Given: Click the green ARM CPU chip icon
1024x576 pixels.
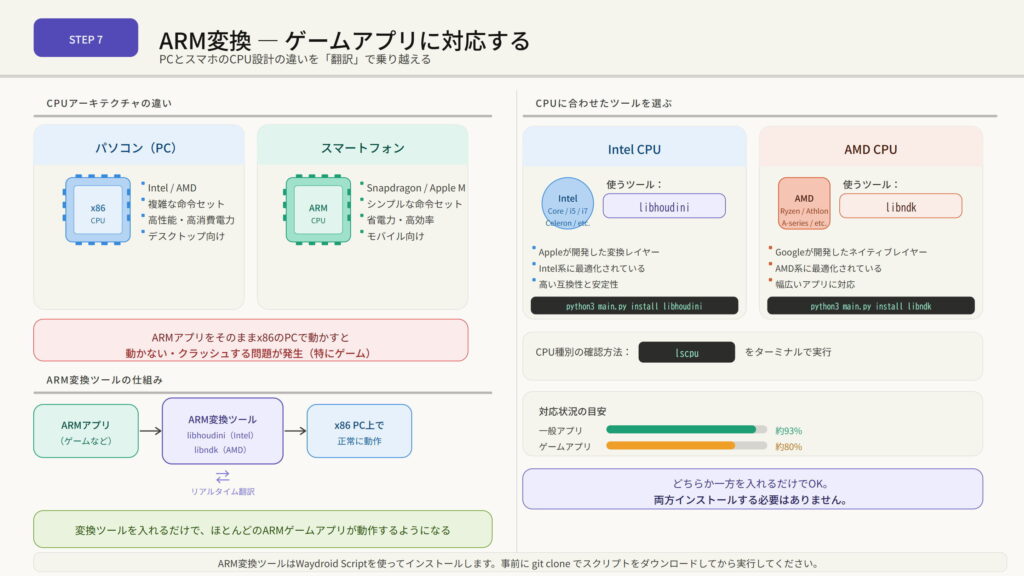Looking at the screenshot, I should tap(318, 213).
